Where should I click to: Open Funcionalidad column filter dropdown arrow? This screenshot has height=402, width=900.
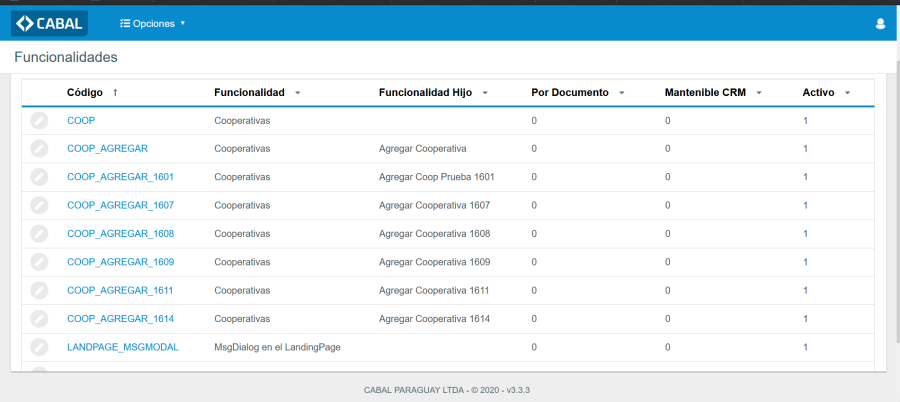pyautogui.click(x=298, y=93)
